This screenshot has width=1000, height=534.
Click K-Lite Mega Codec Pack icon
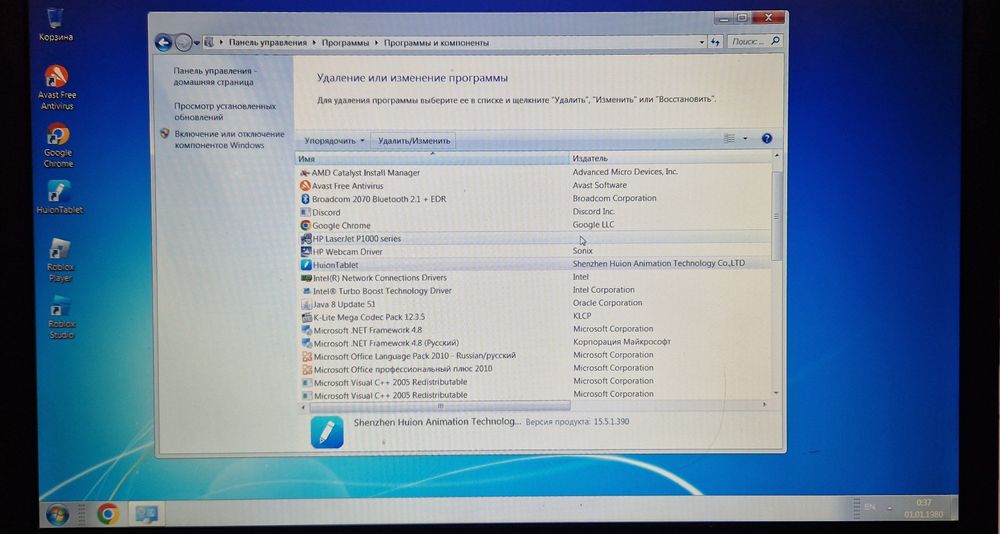(x=307, y=317)
